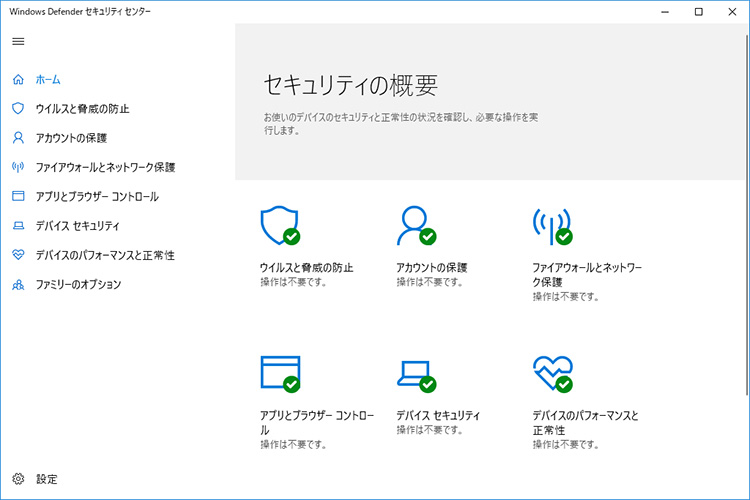Screen dimensions: 750x500
Task: Click the デバイスのパフォーマンスと正常性 tile title
Action: click(x=585, y=422)
